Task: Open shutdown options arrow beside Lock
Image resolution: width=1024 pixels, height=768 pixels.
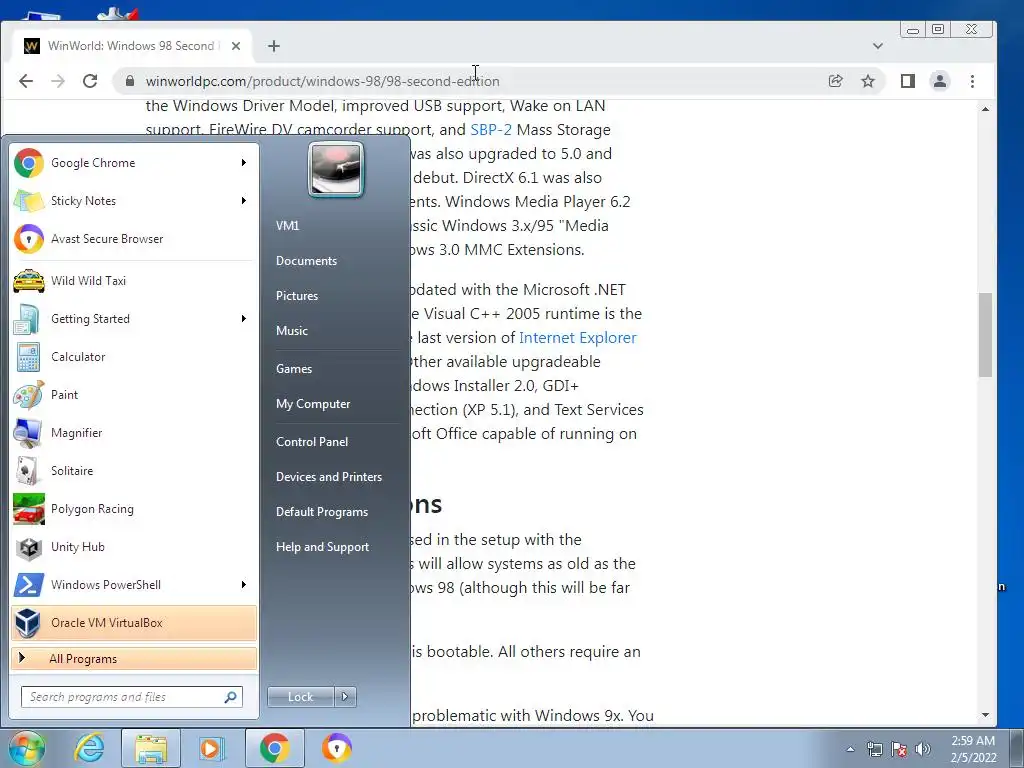Action: (x=345, y=697)
